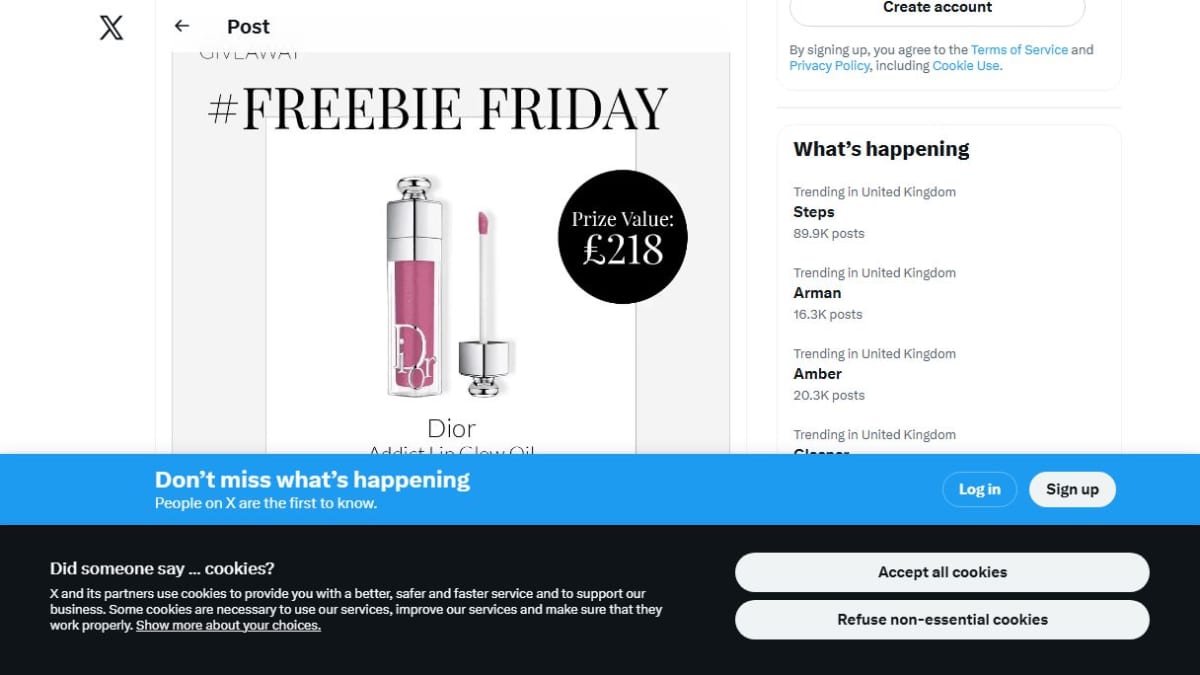
Task: Accept all cookies
Action: pyautogui.click(x=942, y=572)
